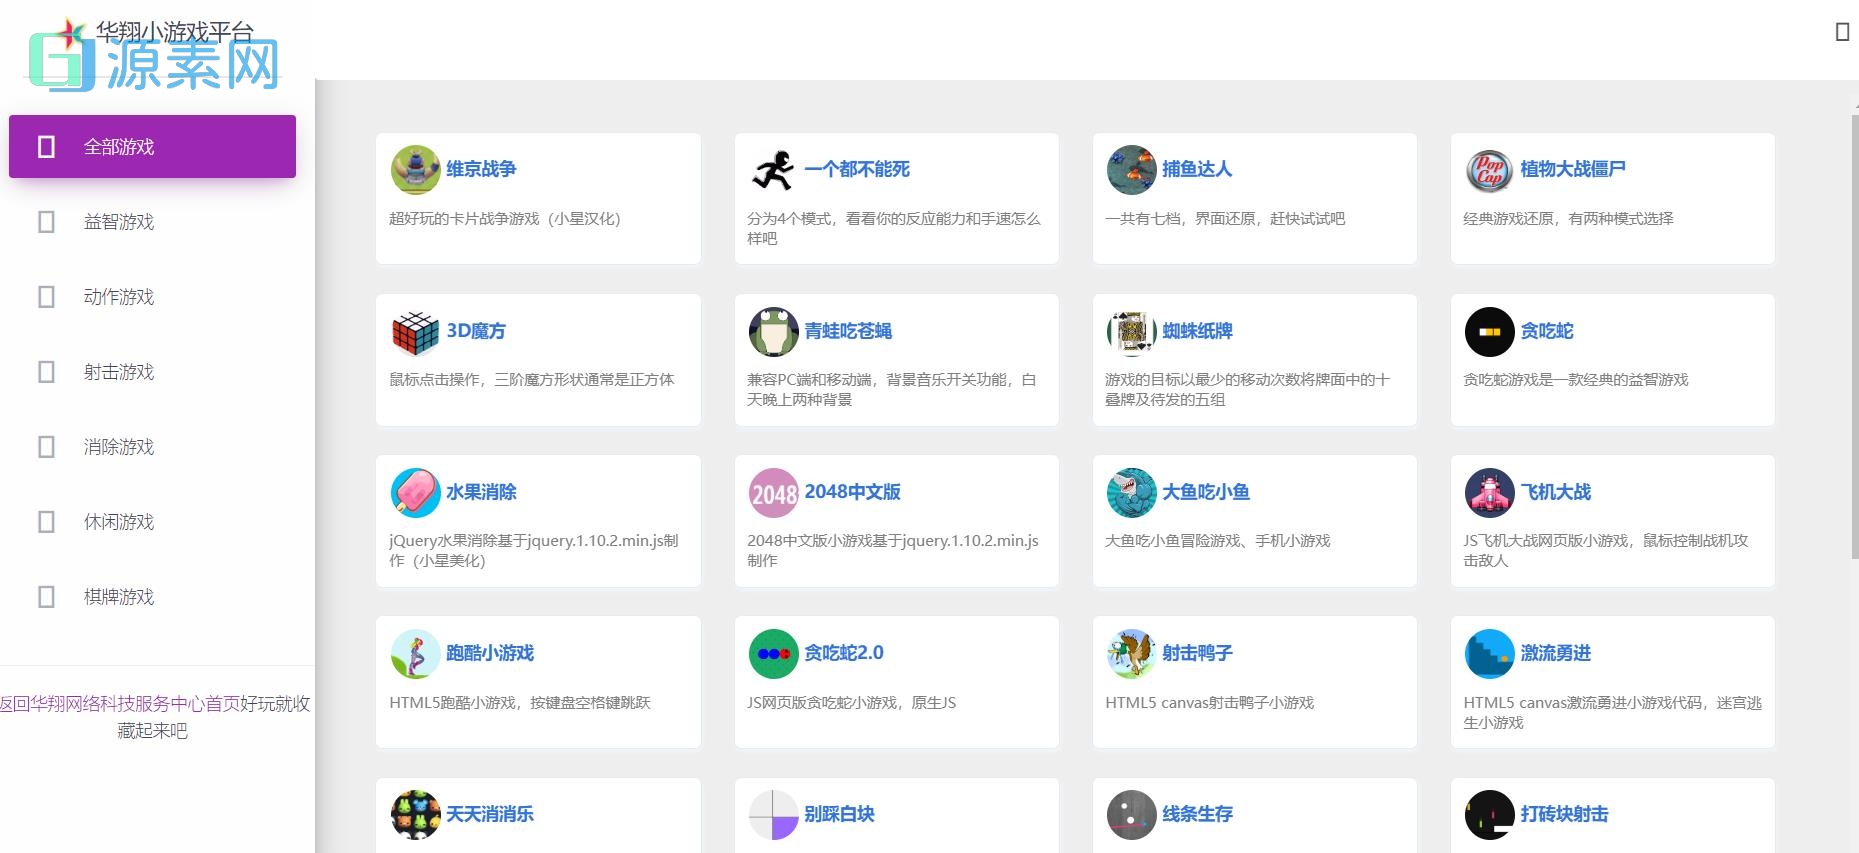This screenshot has height=853, width=1859.
Task: Click the 3D魔方 Rubik's cube icon
Action: [x=415, y=332]
